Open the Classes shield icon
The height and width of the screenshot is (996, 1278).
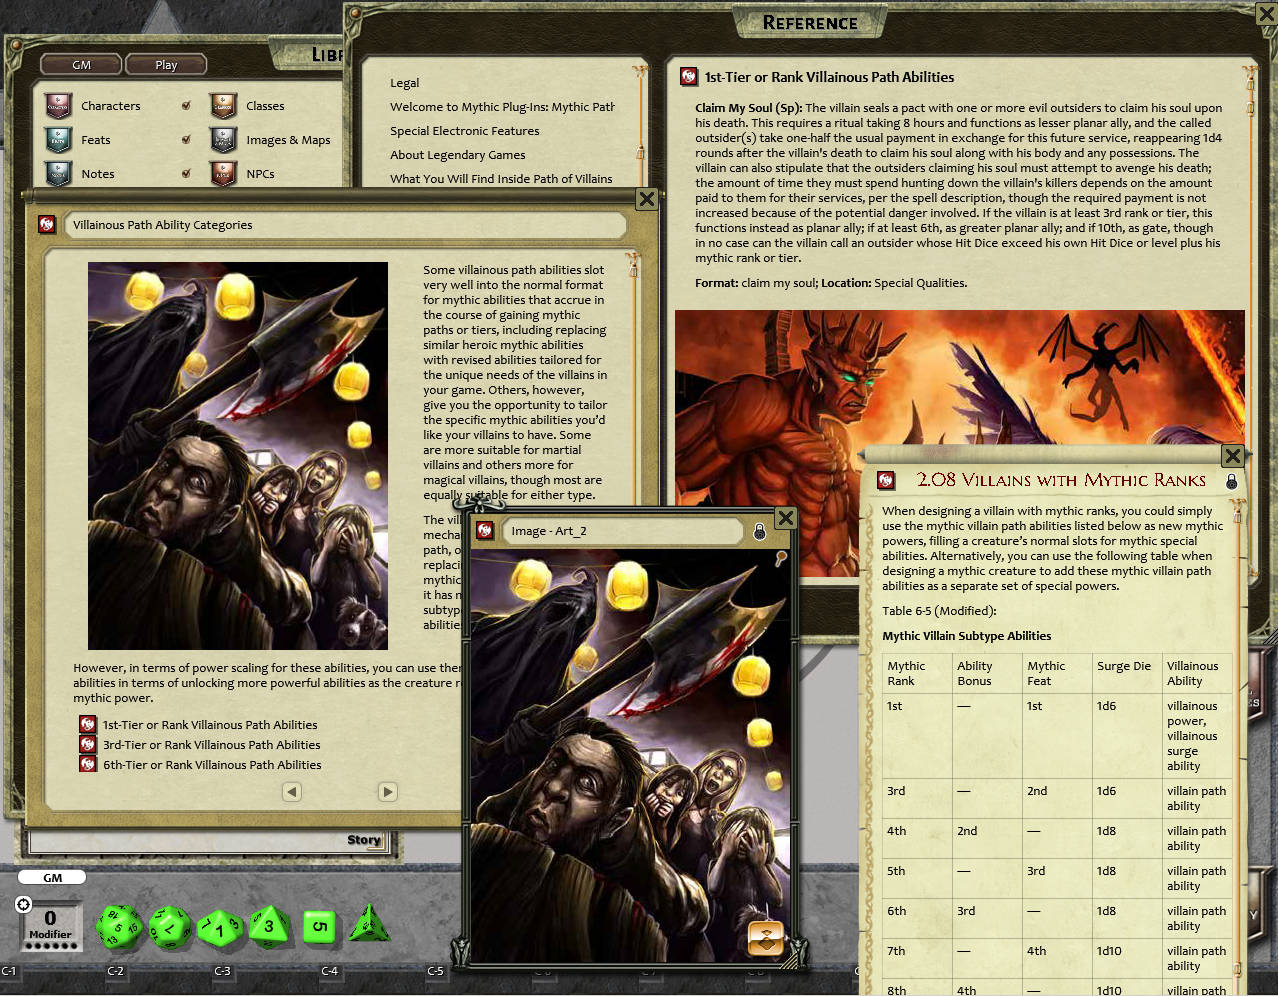click(222, 105)
